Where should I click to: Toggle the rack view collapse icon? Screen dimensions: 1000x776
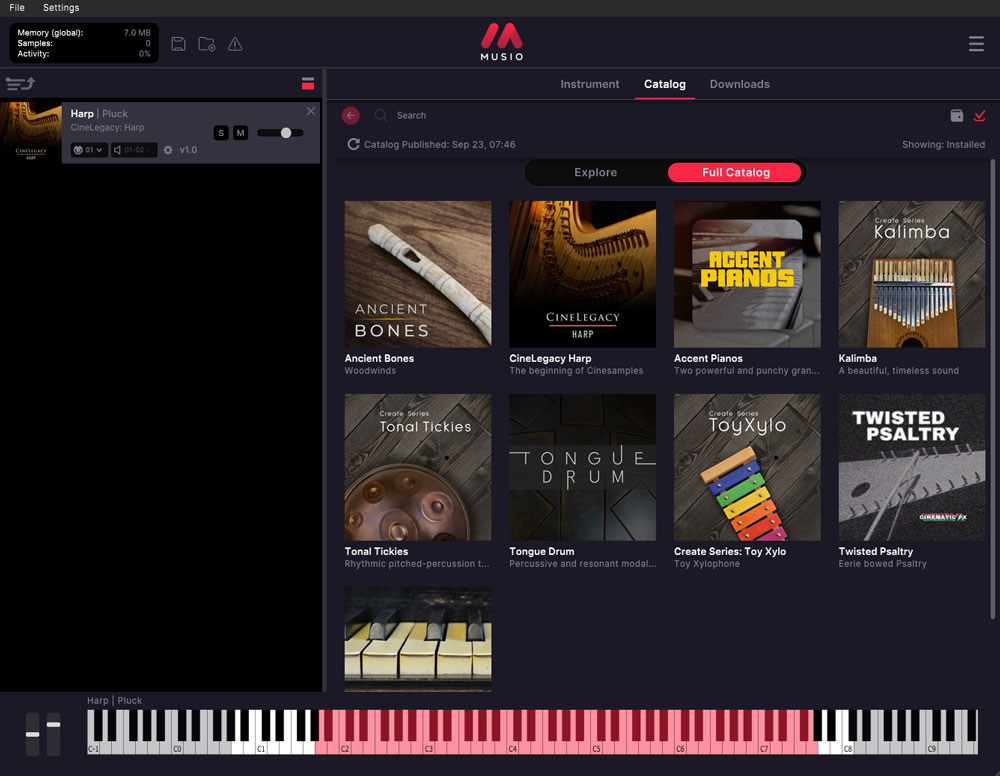(307, 84)
